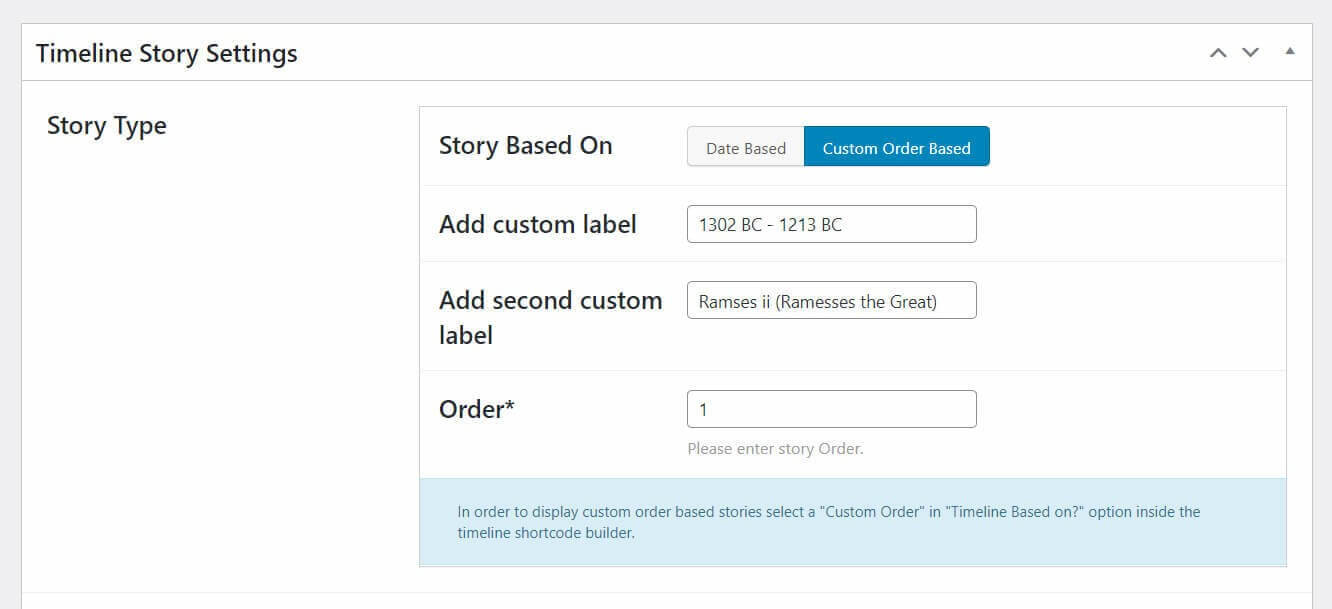Click the Order* field label

475,408
